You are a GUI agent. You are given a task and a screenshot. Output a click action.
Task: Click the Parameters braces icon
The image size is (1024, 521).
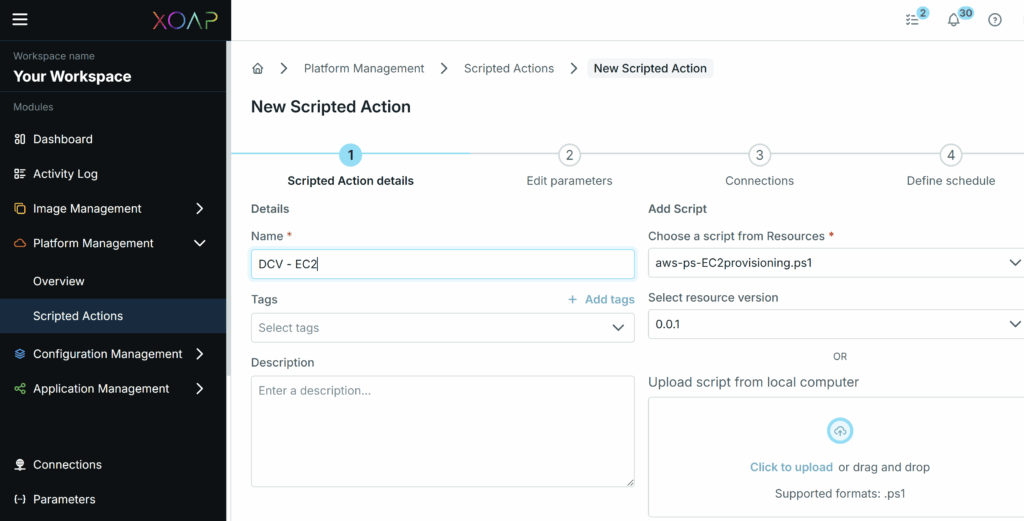[20, 499]
